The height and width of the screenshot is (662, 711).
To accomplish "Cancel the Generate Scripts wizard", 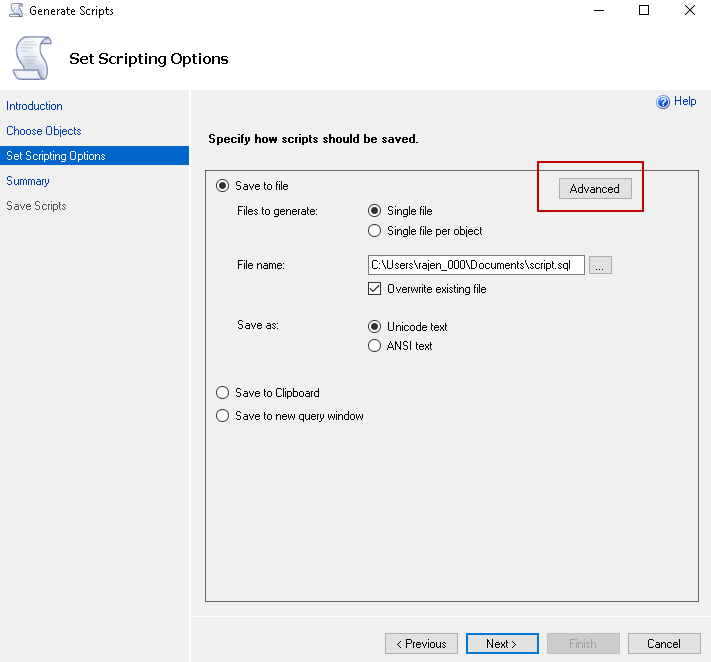I will coord(664,644).
